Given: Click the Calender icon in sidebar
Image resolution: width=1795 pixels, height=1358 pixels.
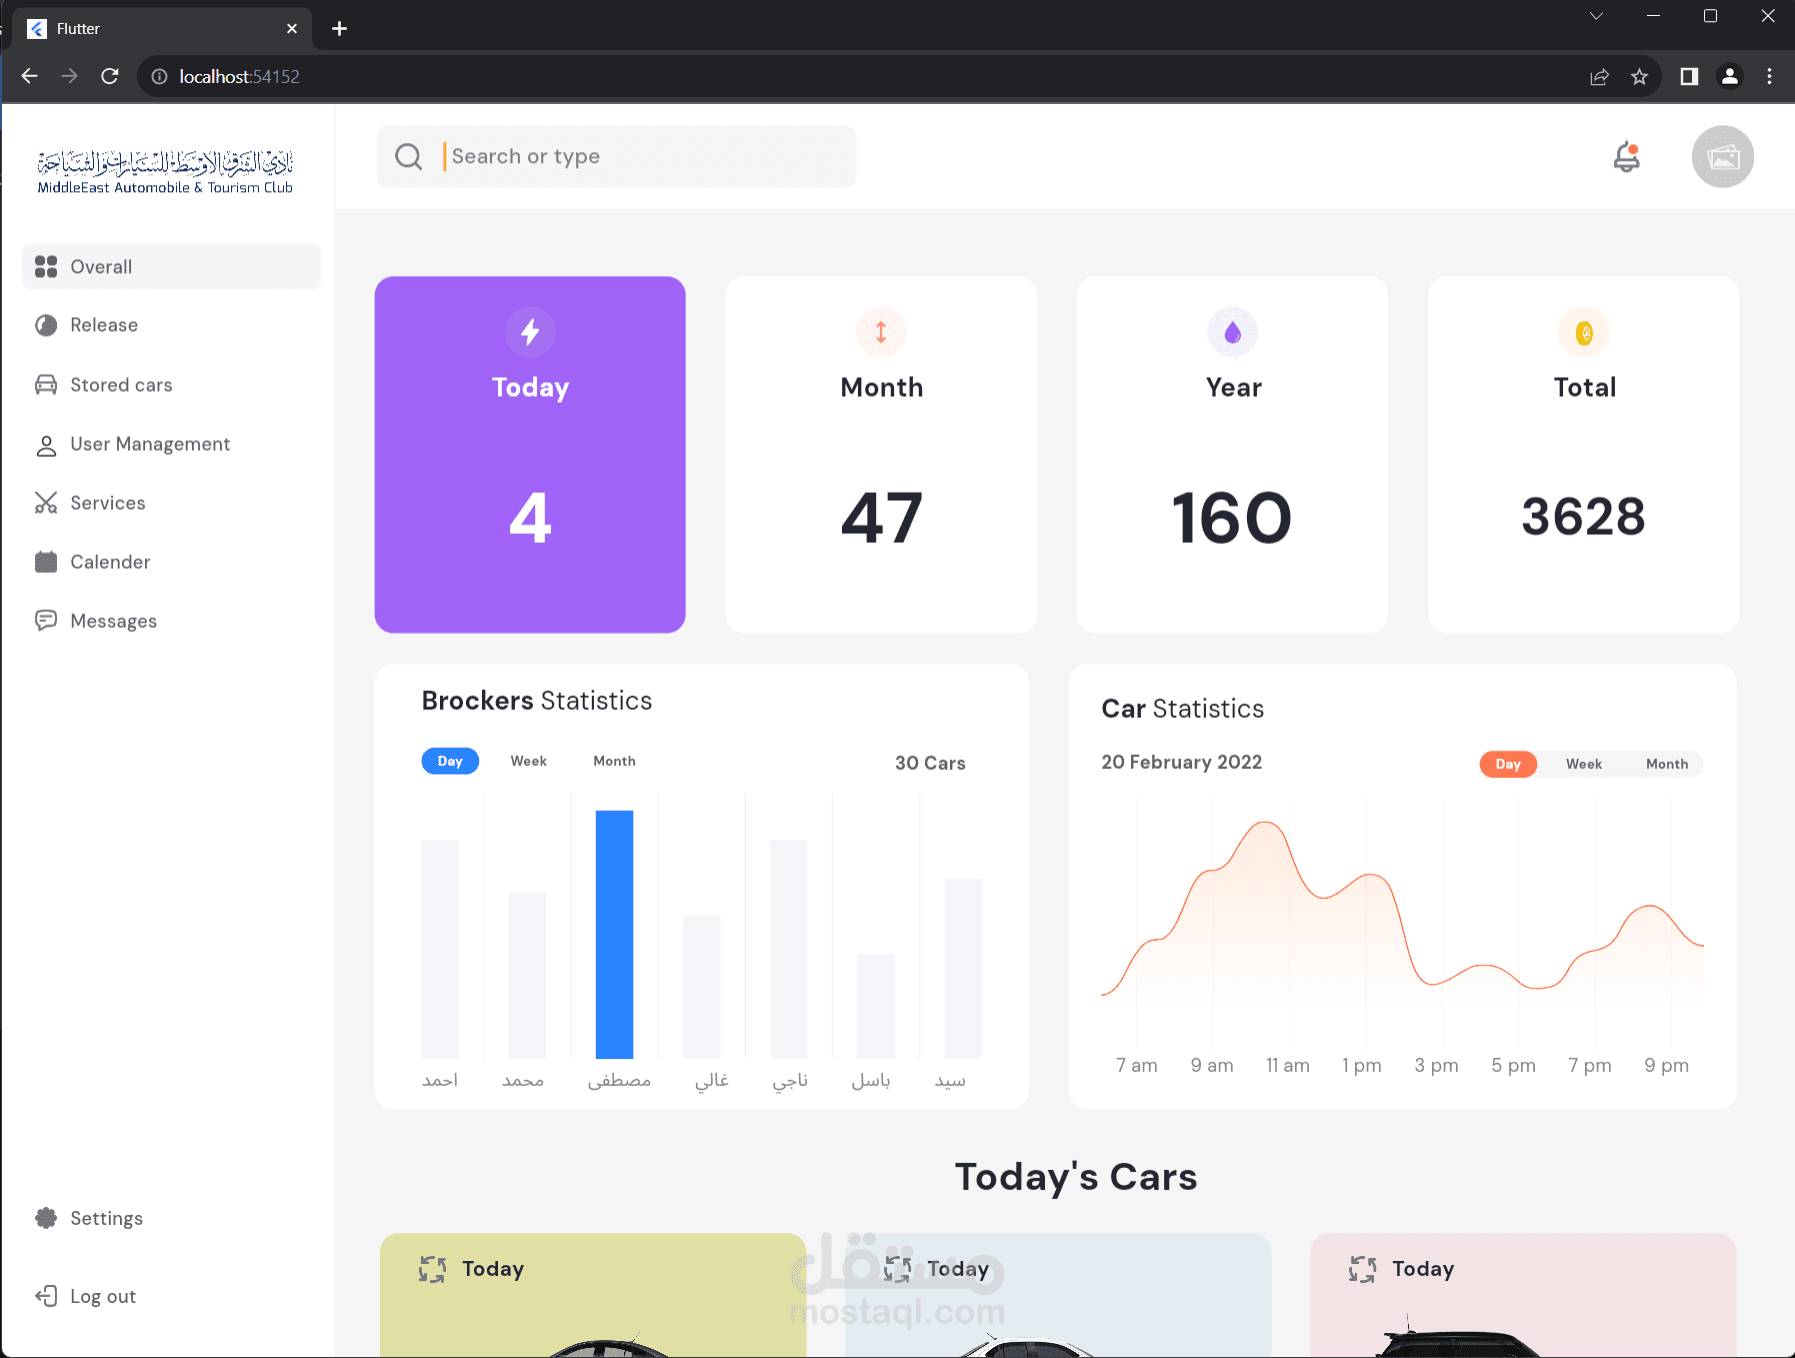Looking at the screenshot, I should [46, 562].
